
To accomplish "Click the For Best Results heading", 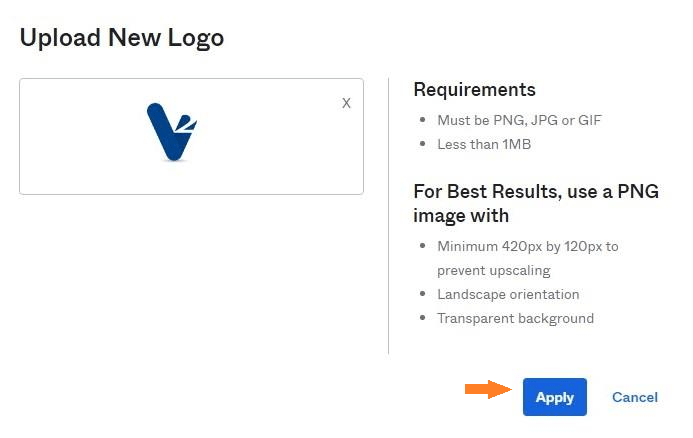I will (x=536, y=203).
